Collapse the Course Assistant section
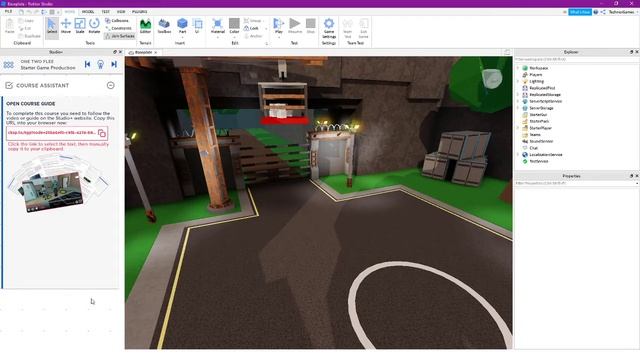640x360 pixels. click(x=111, y=85)
